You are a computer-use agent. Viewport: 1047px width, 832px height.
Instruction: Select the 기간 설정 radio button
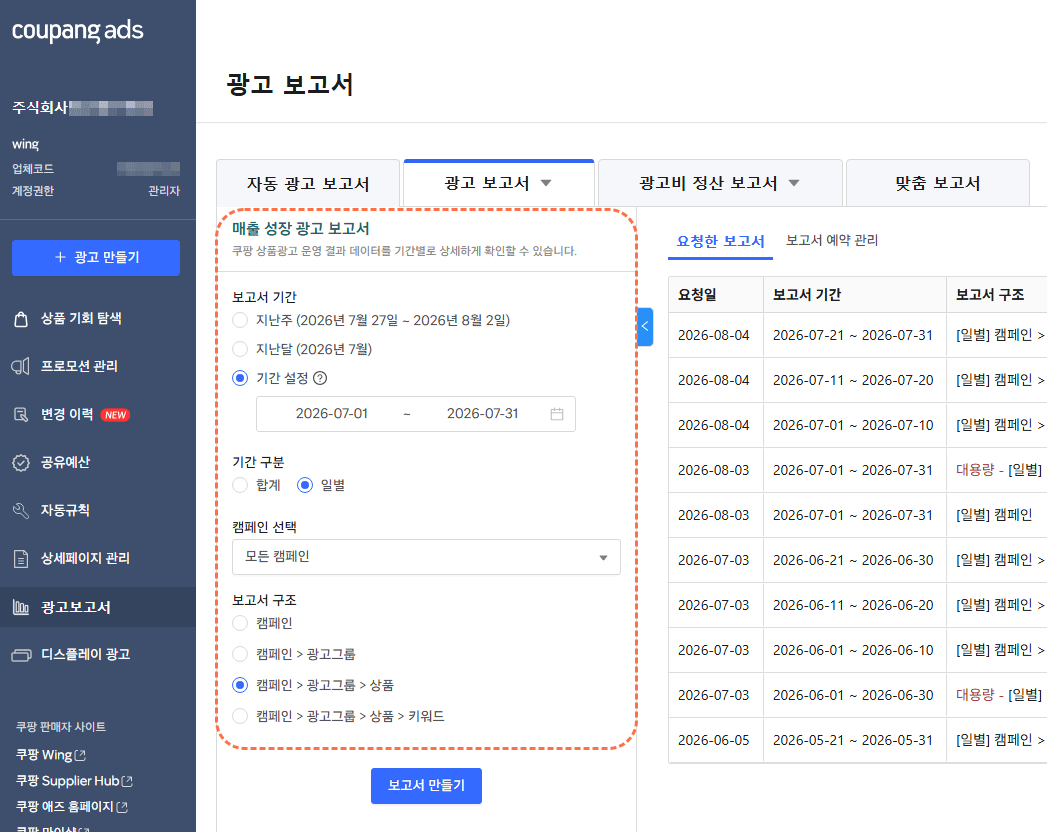pos(240,379)
